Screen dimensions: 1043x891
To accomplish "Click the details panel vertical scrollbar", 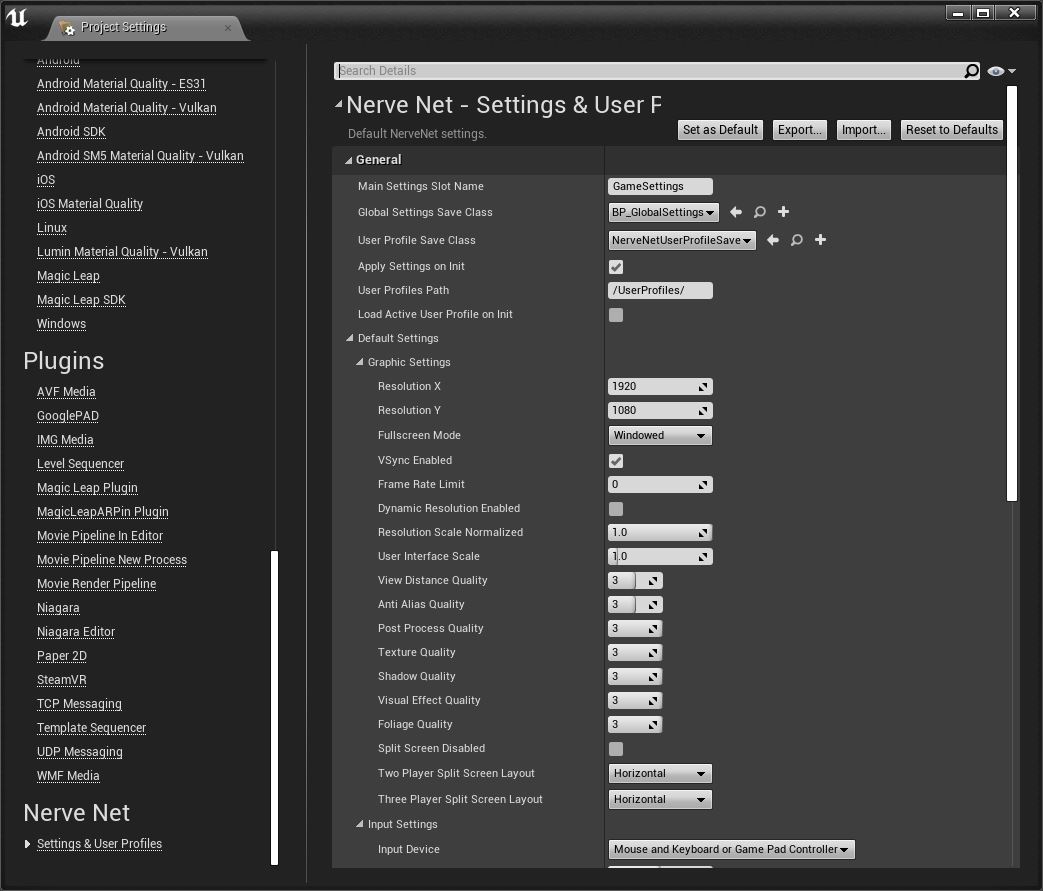I will point(1012,293).
